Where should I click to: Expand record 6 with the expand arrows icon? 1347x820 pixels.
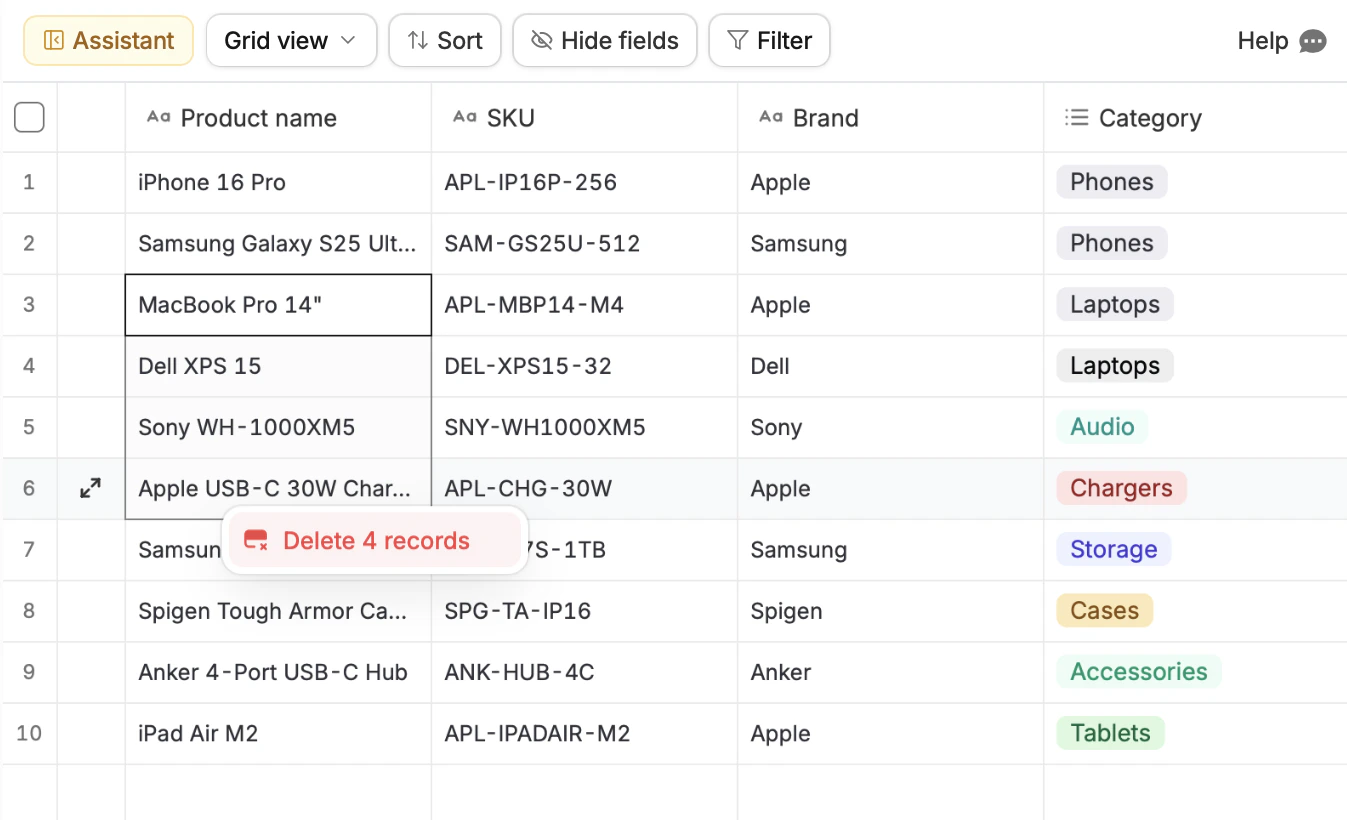coord(90,489)
